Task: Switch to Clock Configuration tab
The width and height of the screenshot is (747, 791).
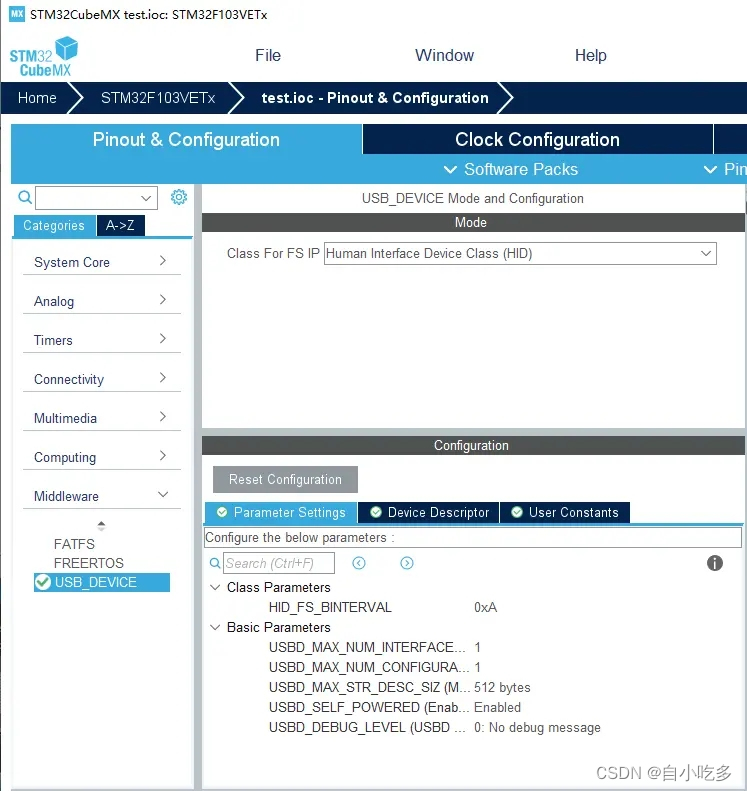Action: click(x=537, y=139)
